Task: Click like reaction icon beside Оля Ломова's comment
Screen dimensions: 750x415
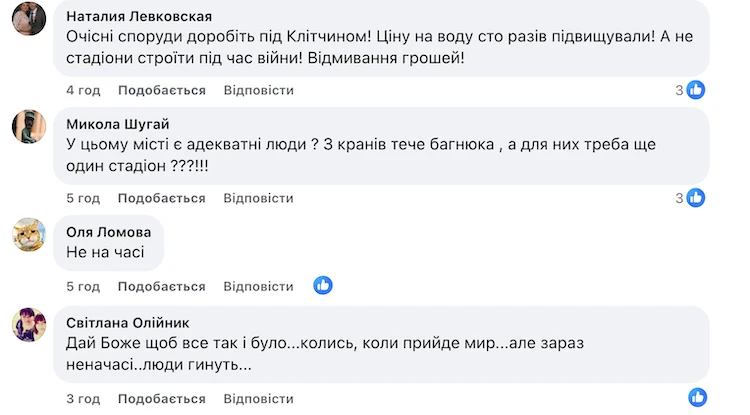Action: pyautogui.click(x=322, y=286)
